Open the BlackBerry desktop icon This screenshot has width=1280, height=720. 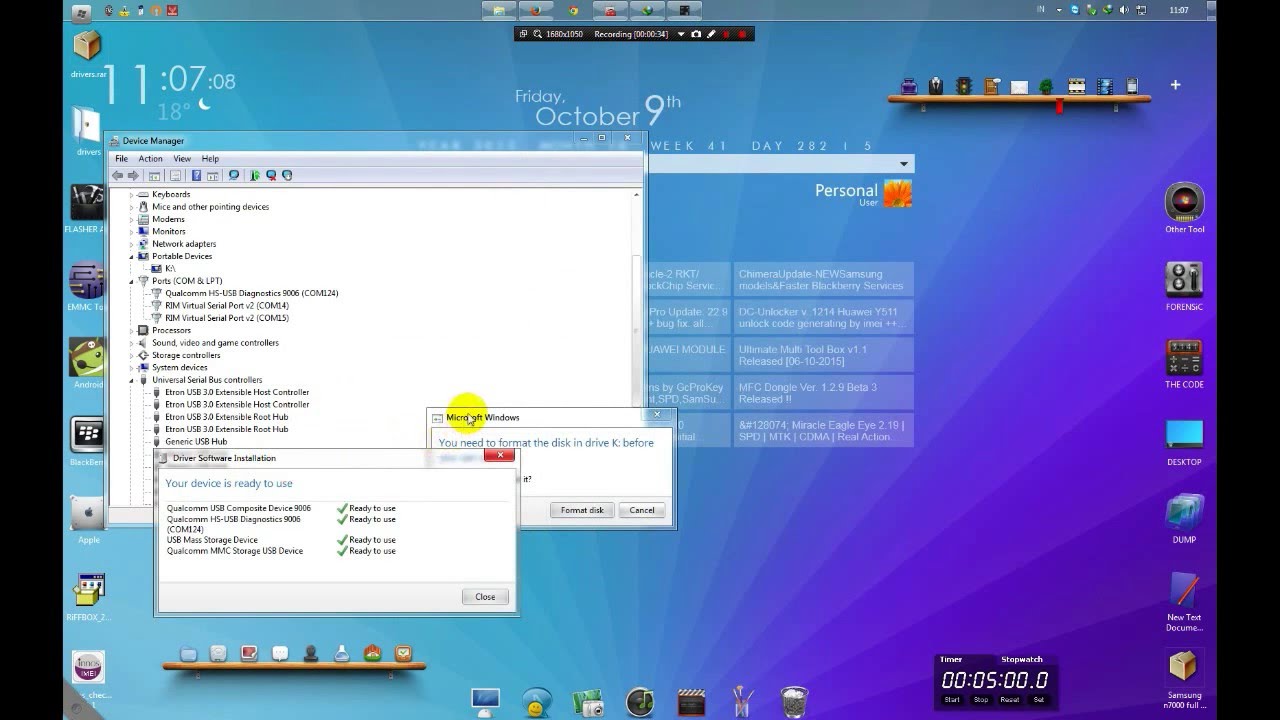pyautogui.click(x=88, y=442)
